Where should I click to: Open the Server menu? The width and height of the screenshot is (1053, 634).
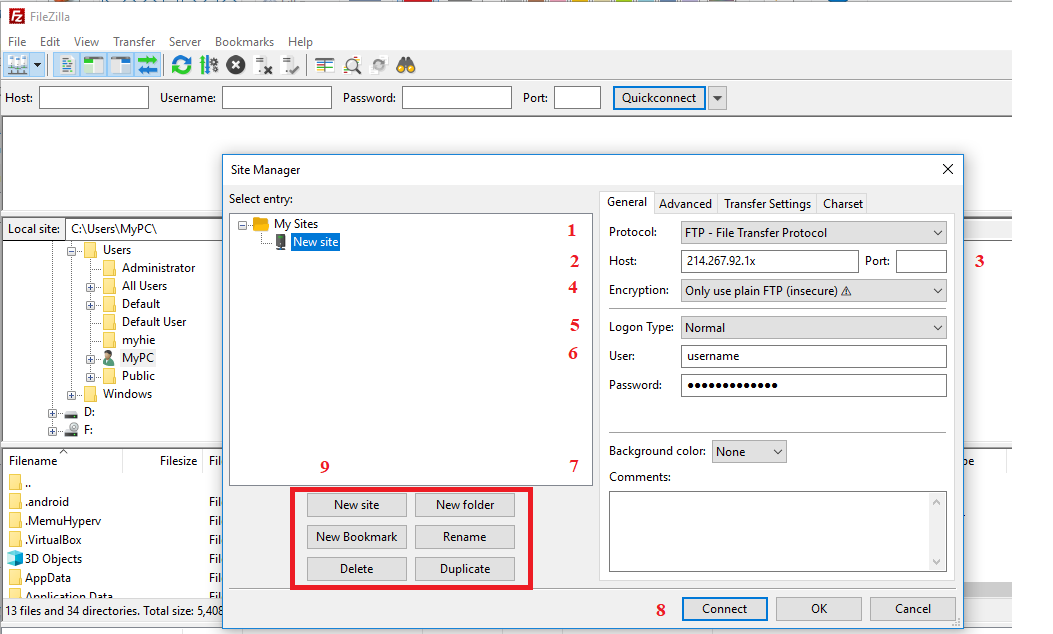pos(185,42)
